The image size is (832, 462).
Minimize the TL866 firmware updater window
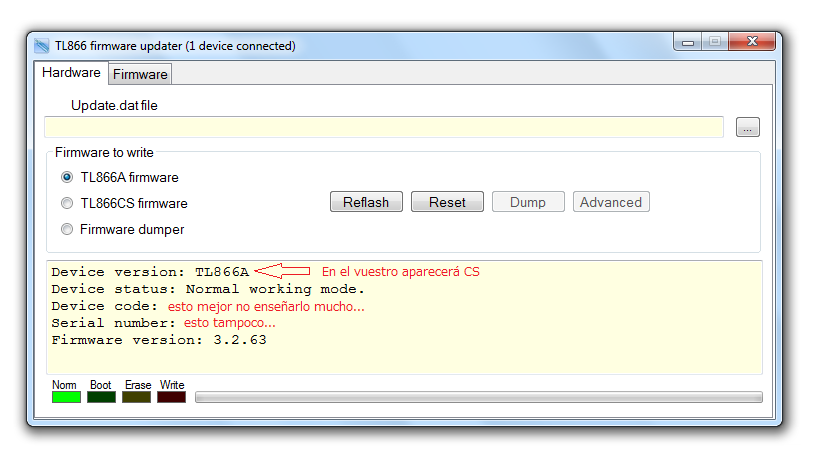[688, 42]
